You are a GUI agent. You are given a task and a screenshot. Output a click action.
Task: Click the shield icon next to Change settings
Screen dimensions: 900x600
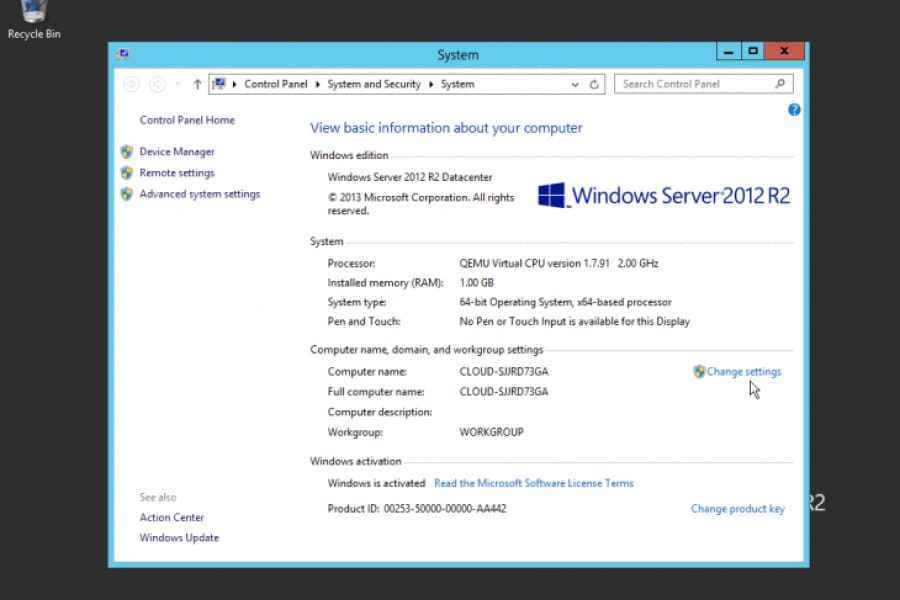click(699, 371)
